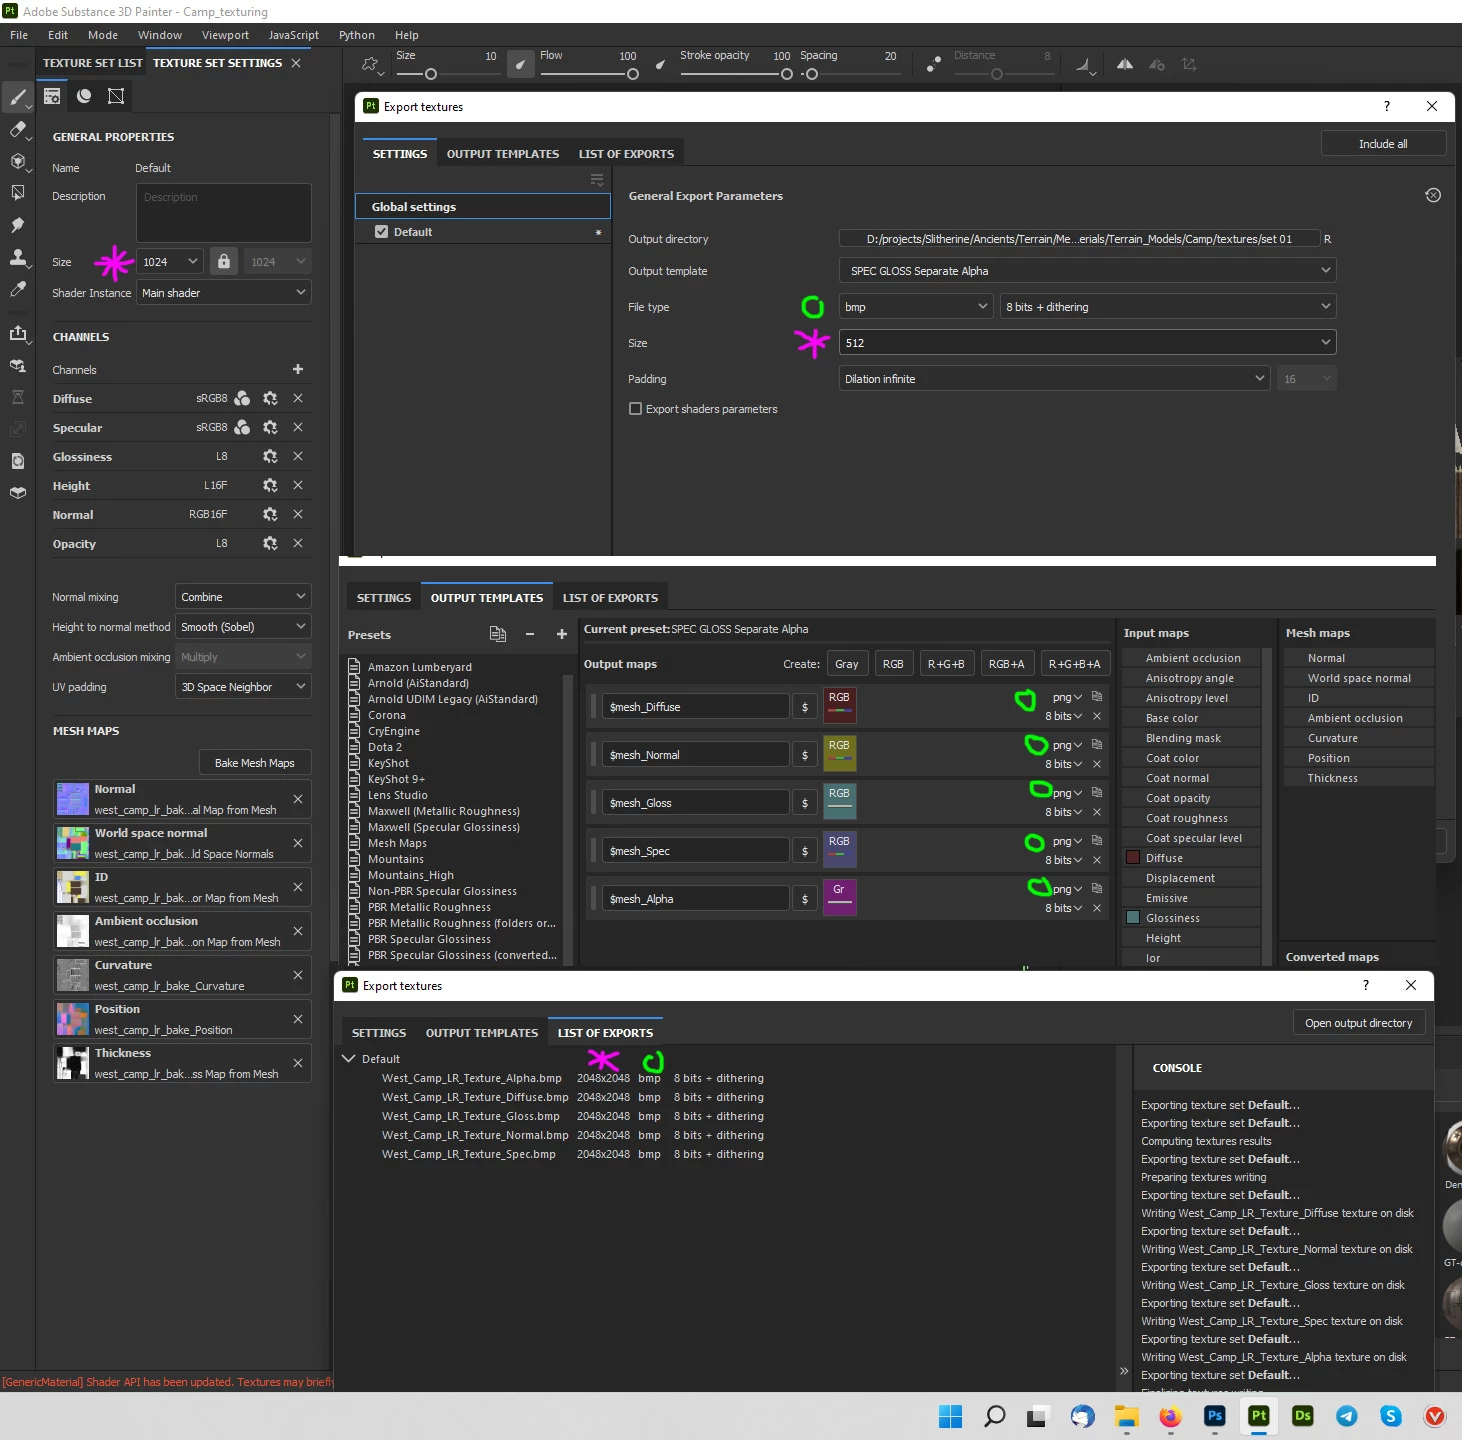Click the Include all button
Image resolution: width=1462 pixels, height=1440 pixels.
pyautogui.click(x=1383, y=144)
